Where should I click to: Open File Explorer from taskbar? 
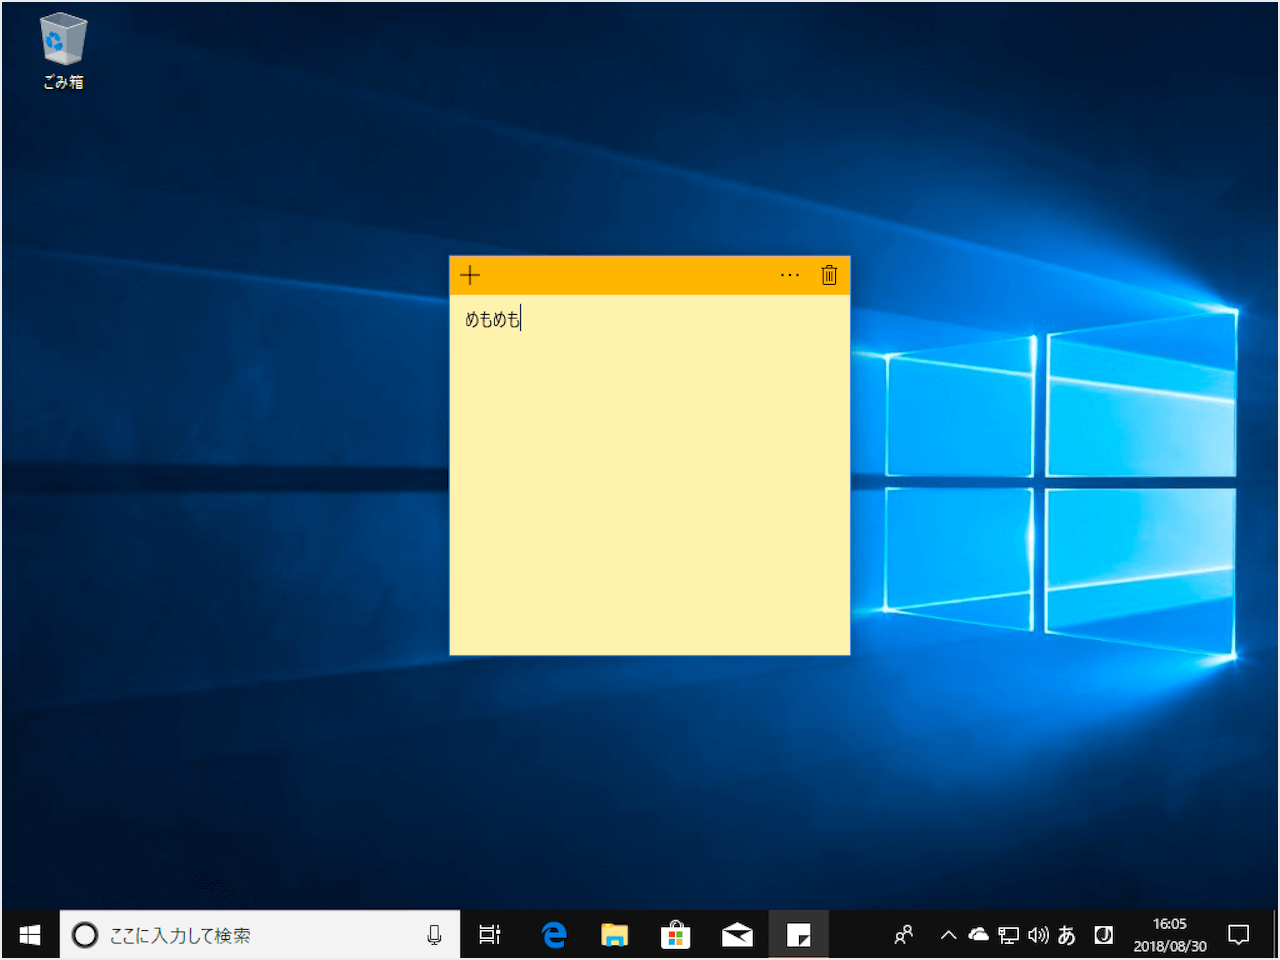pyautogui.click(x=614, y=935)
